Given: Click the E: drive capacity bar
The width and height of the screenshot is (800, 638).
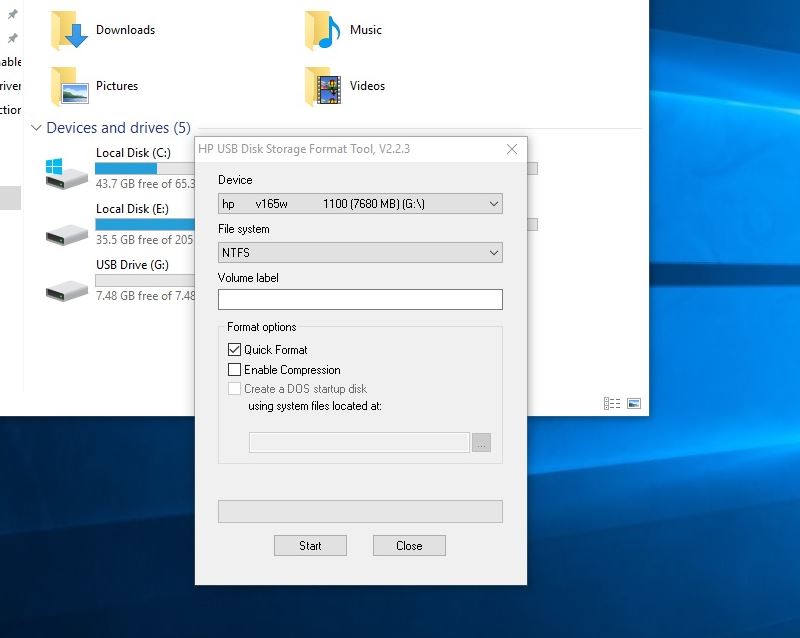Looking at the screenshot, I should (145, 225).
